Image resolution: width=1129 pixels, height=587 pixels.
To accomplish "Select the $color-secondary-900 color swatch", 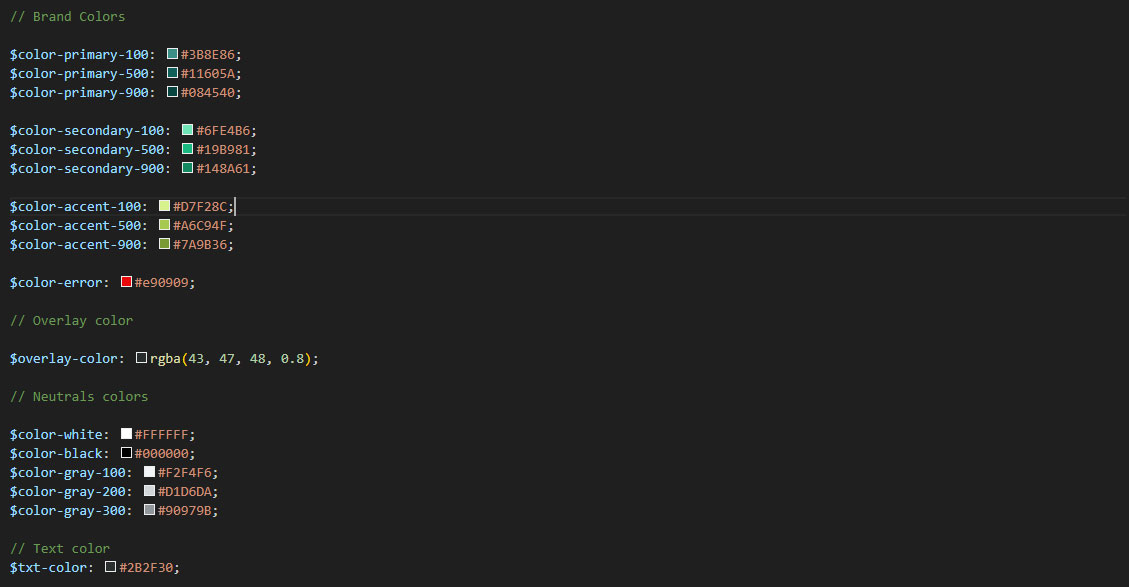I will tap(188, 168).
